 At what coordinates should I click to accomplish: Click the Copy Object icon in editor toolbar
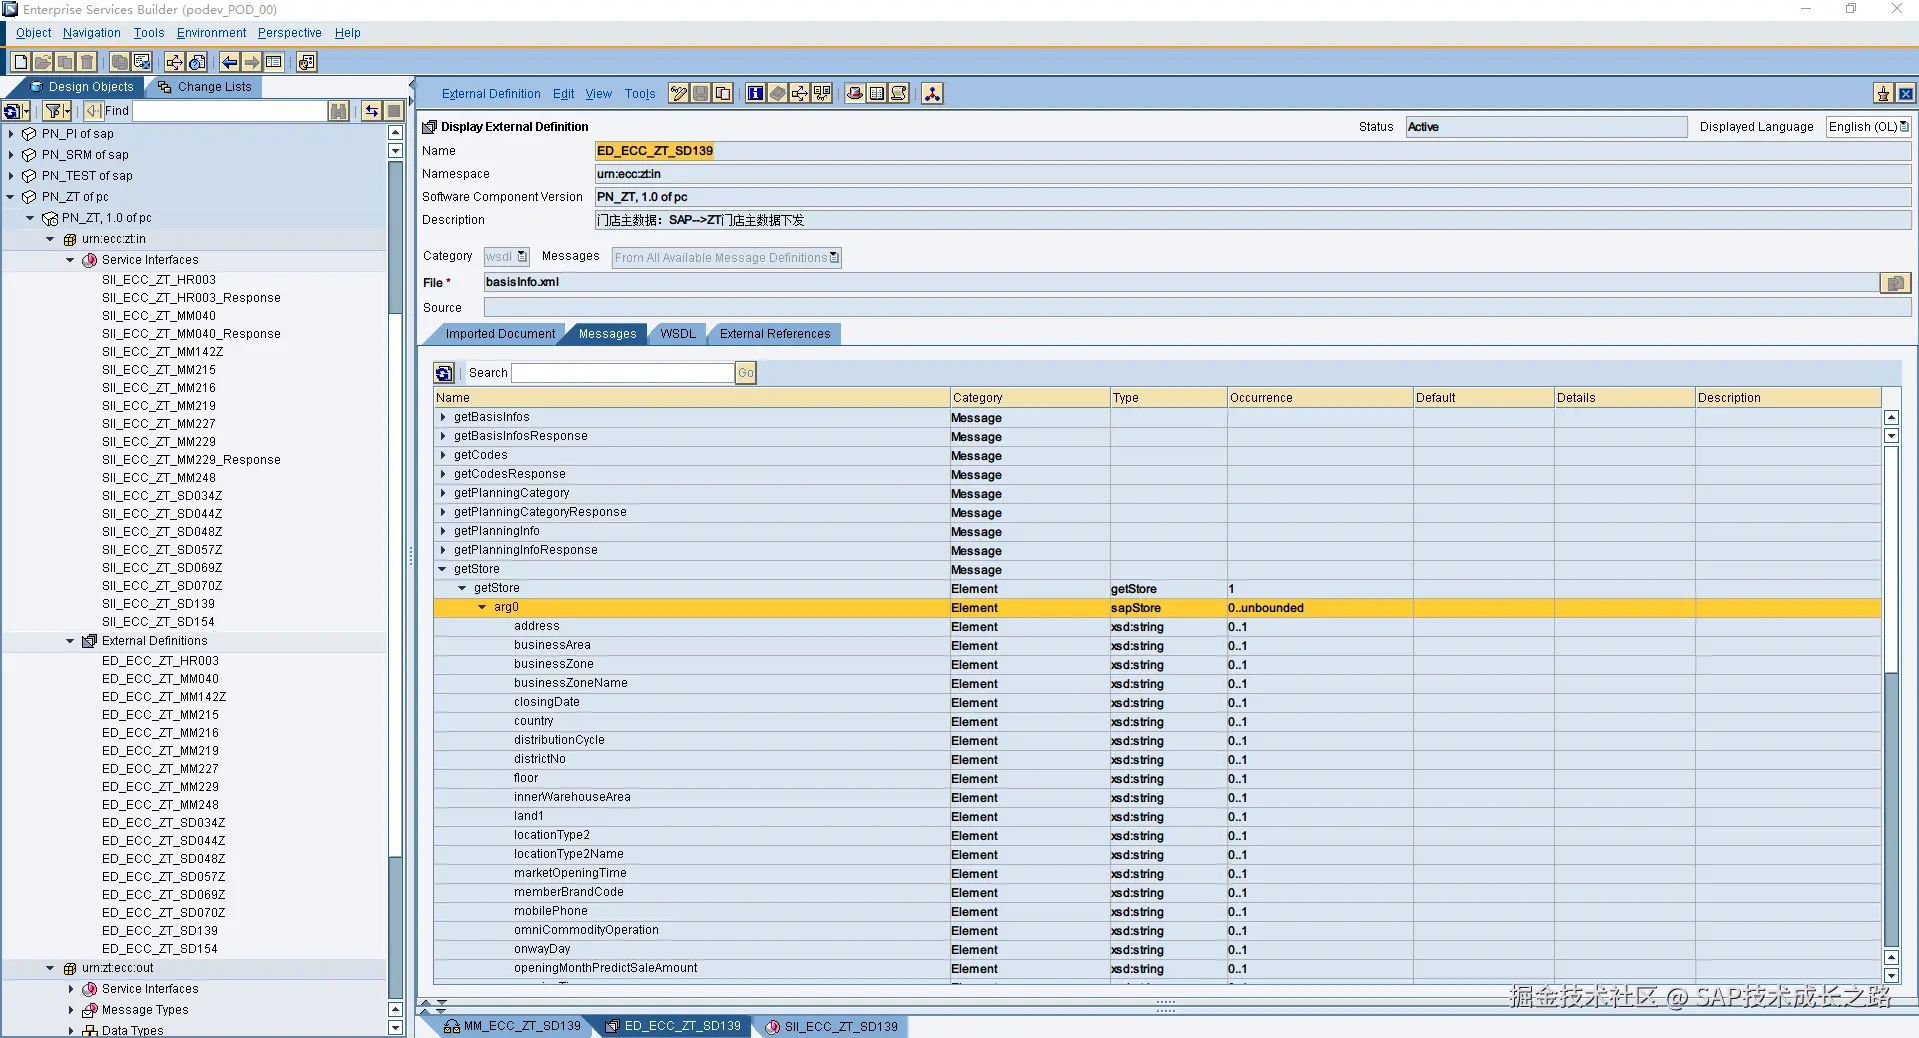(723, 93)
